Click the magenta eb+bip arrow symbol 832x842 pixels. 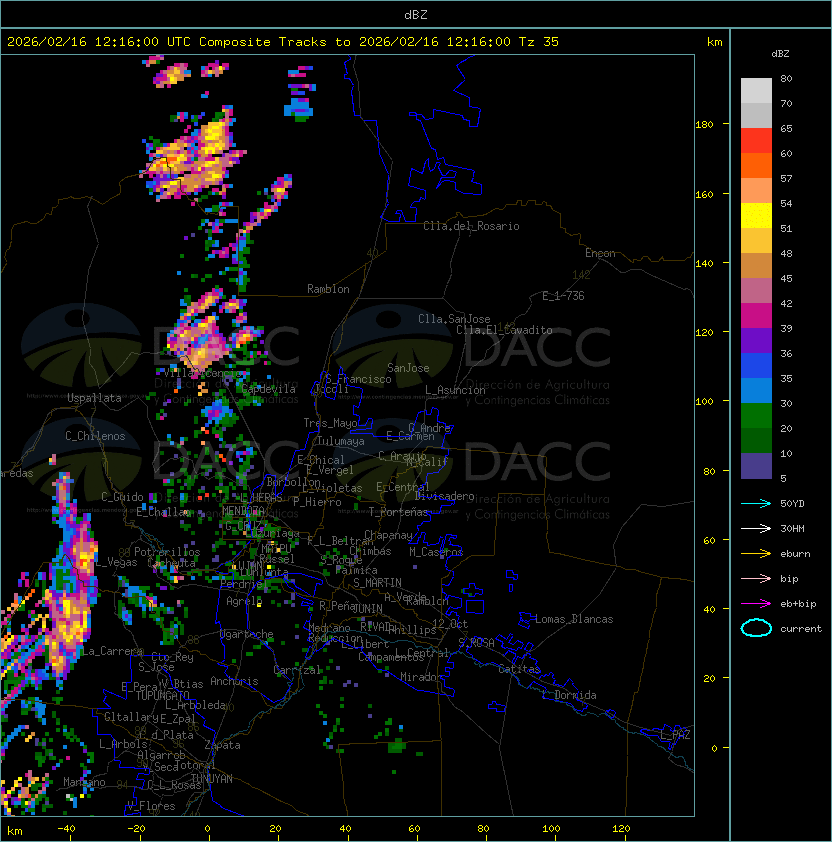pos(756,604)
